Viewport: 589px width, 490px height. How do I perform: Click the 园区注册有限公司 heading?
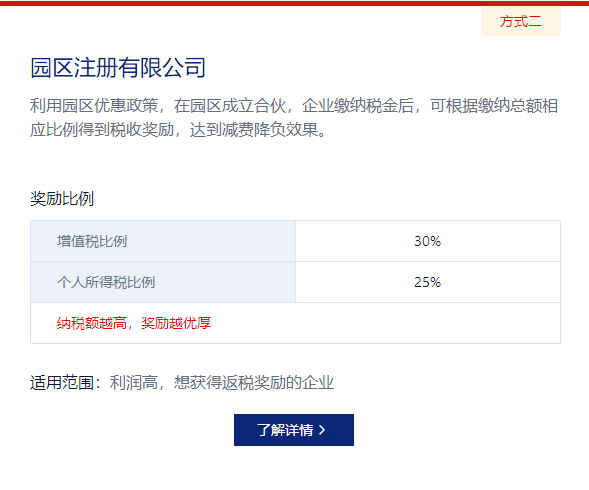(118, 68)
